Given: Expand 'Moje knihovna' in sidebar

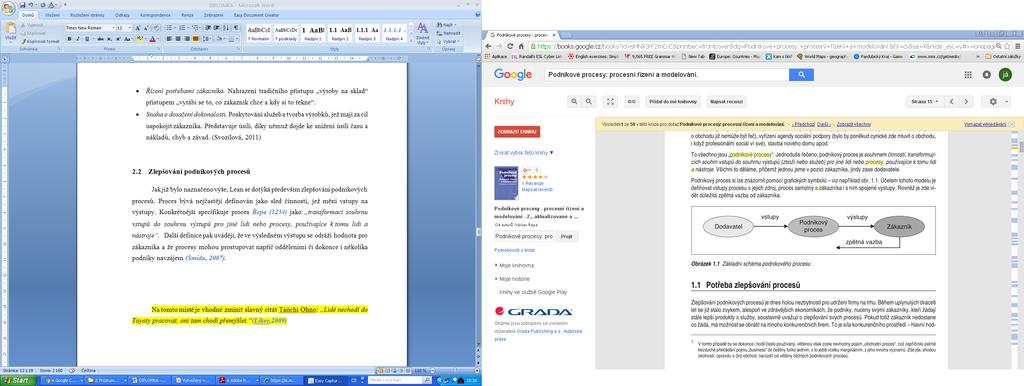Looking at the screenshot, I should [515, 266].
